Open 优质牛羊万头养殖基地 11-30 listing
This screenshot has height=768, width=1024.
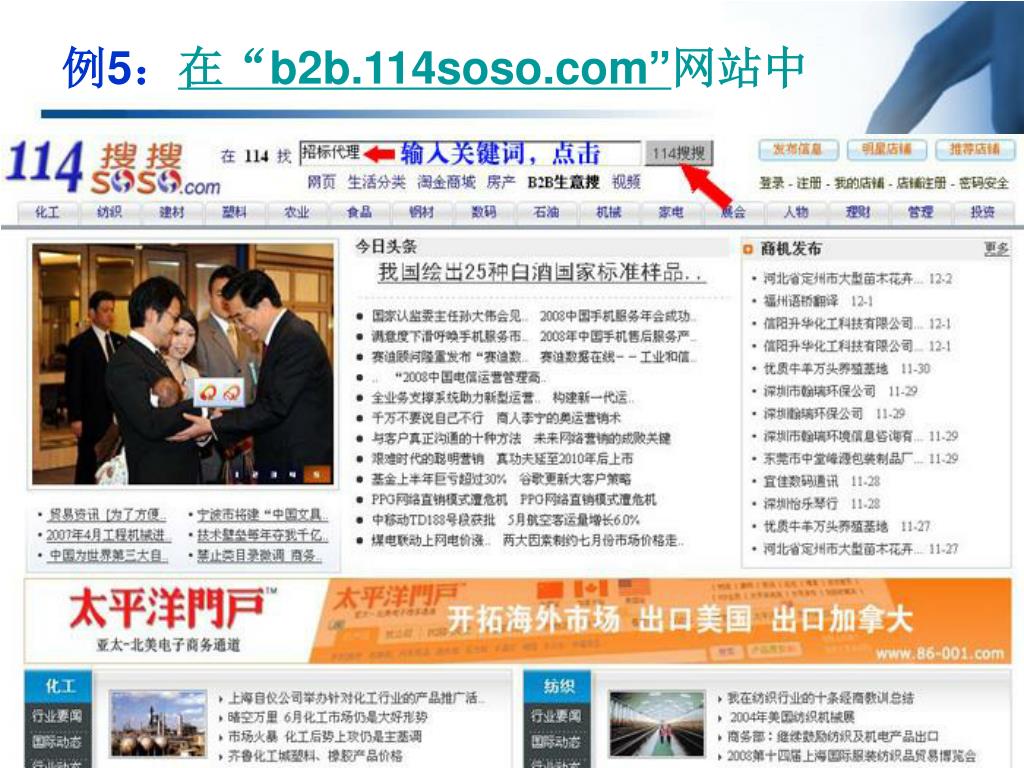(846, 369)
